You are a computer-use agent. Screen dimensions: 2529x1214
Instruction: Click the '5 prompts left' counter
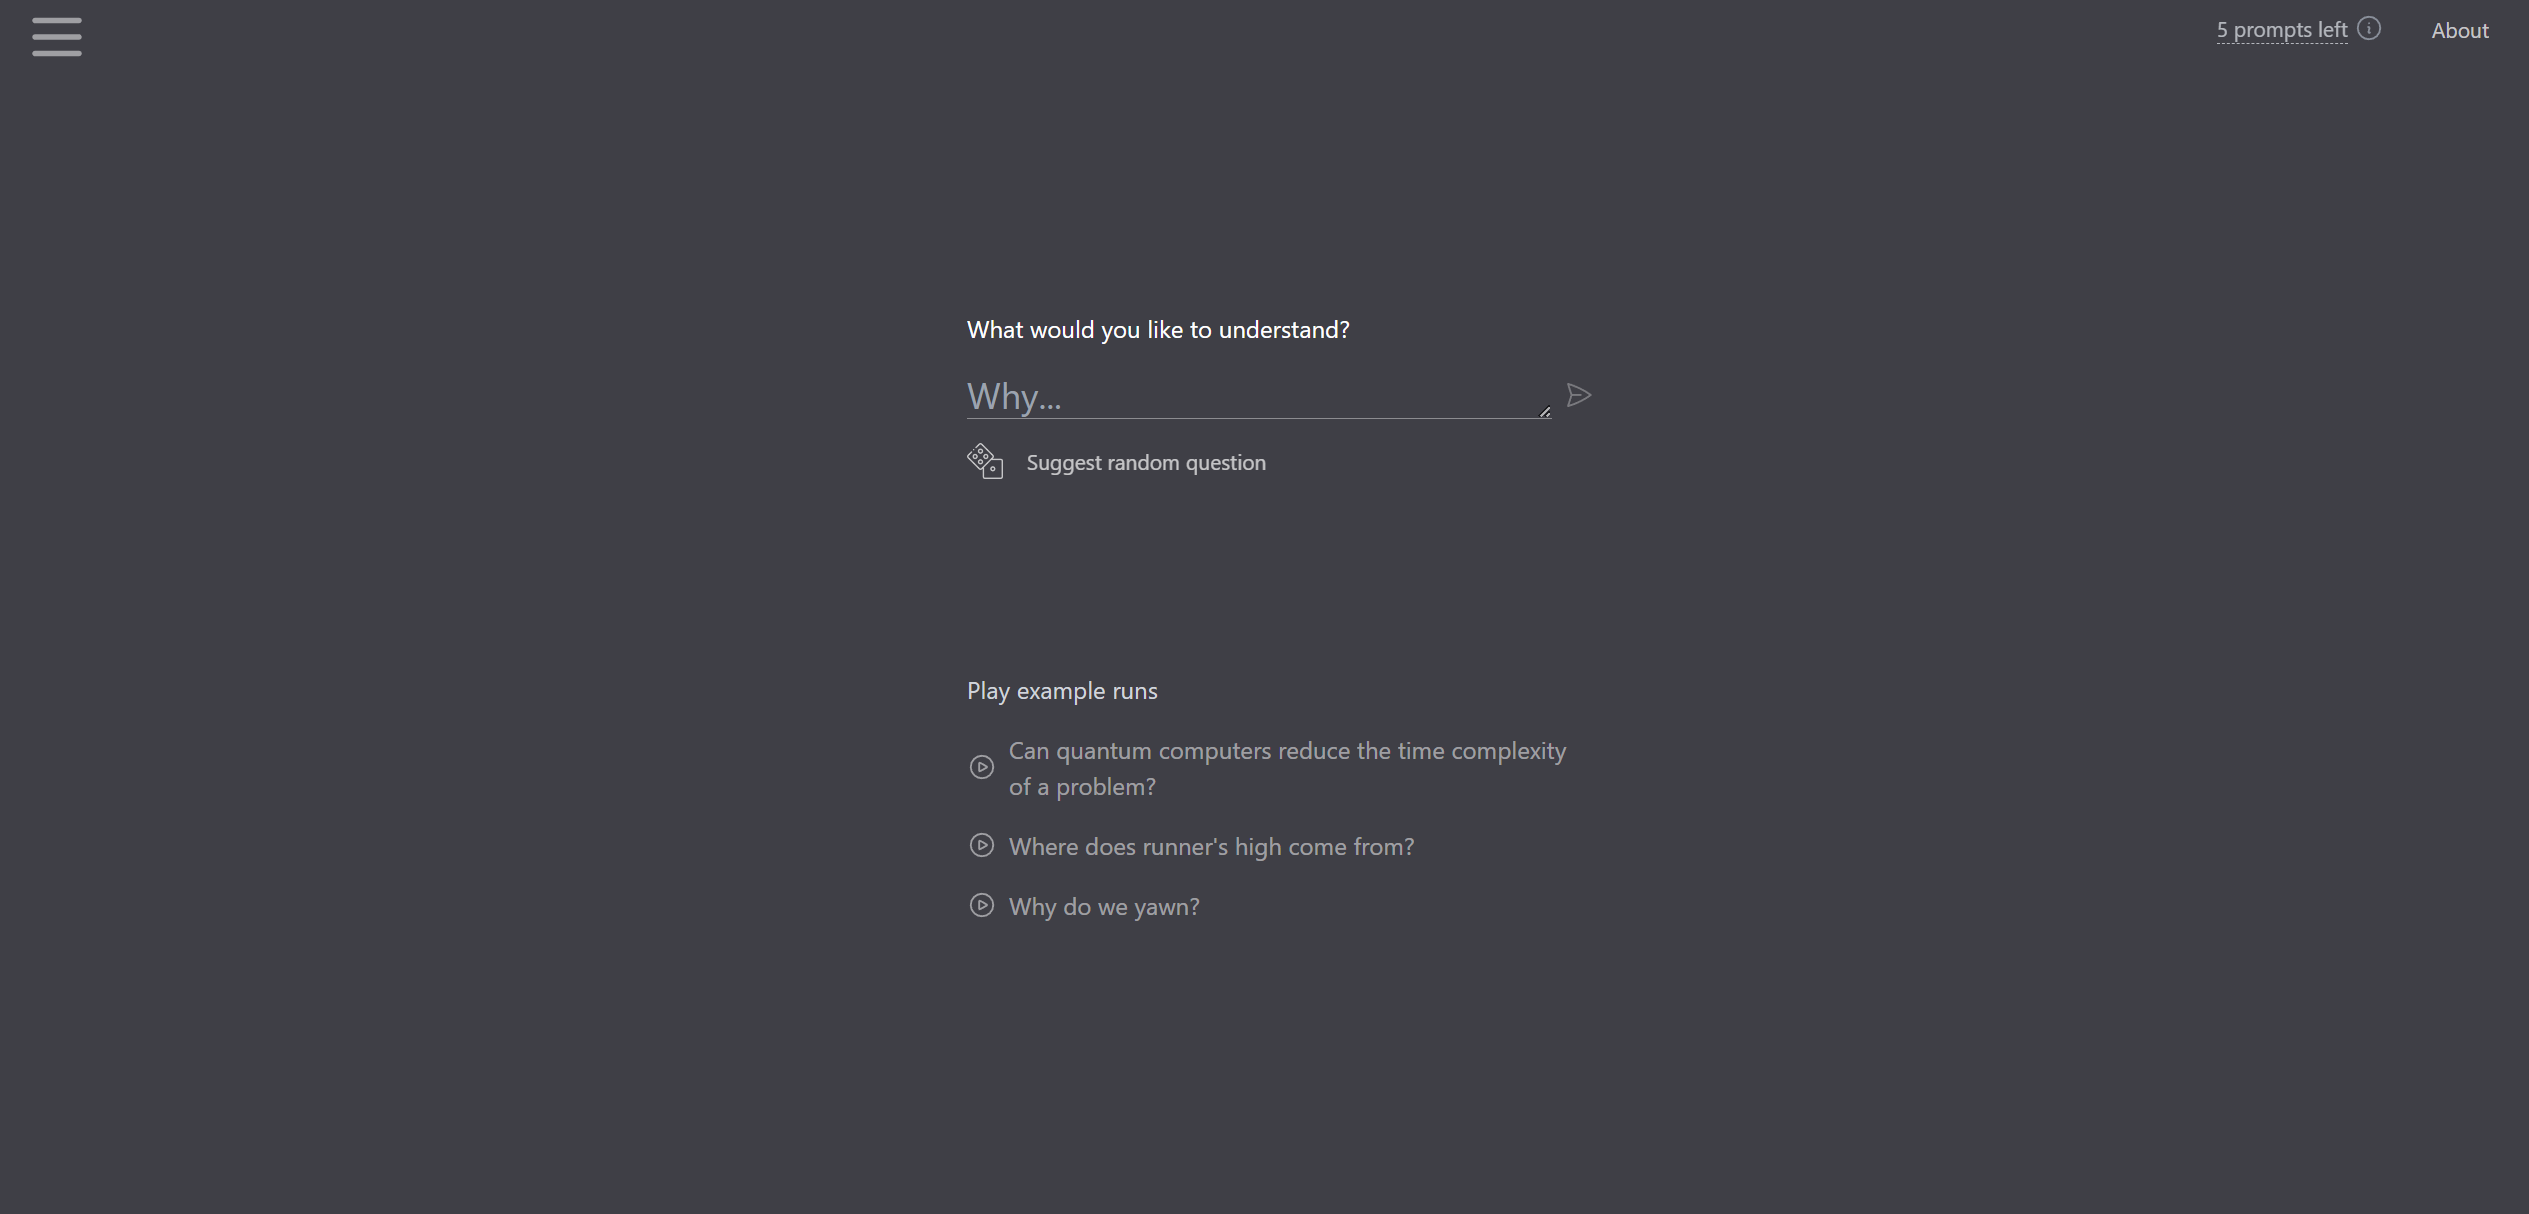(x=2281, y=31)
